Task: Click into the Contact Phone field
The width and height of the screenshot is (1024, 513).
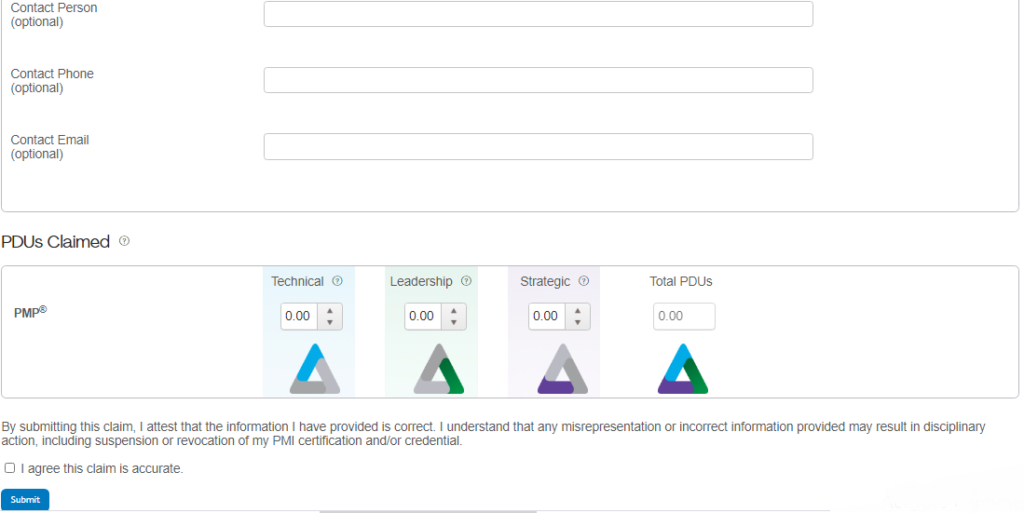Action: pyautogui.click(x=538, y=80)
